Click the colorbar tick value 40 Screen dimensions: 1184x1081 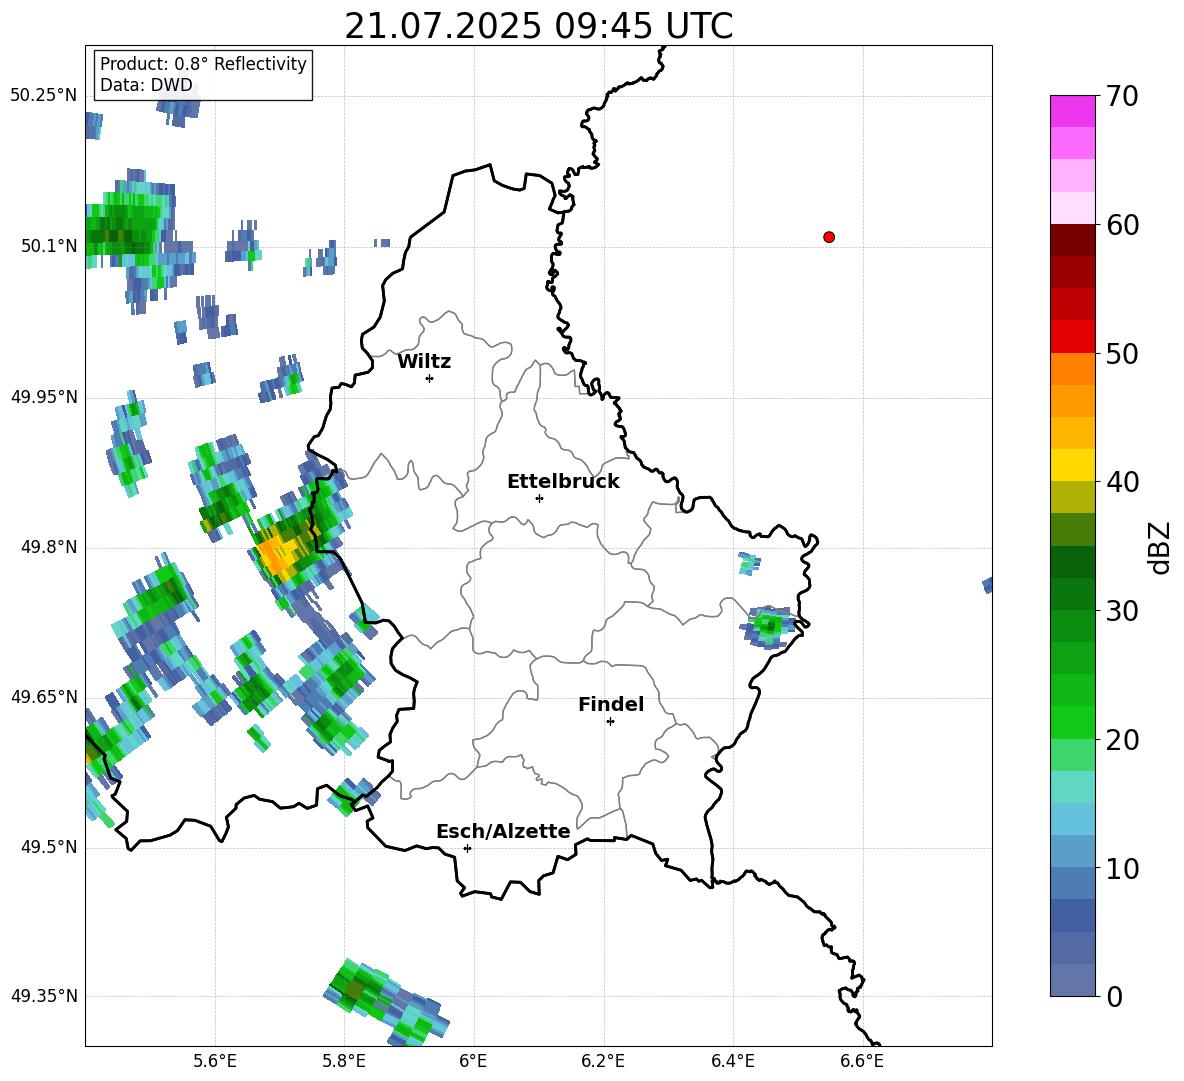[x=1121, y=482]
